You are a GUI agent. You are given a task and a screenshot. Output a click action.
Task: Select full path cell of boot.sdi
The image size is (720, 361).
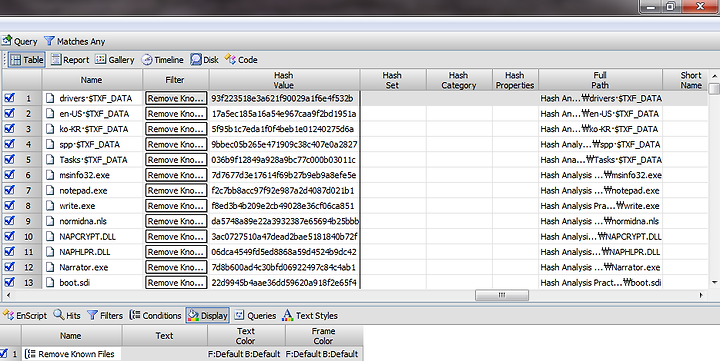pyautogui.click(x=600, y=282)
